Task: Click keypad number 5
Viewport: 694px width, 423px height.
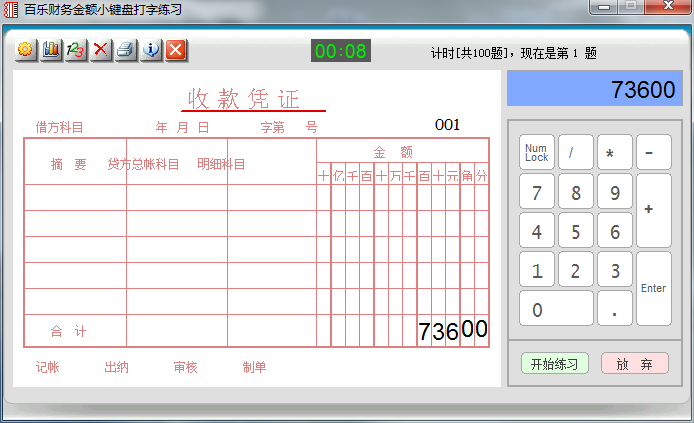Action: [x=575, y=231]
